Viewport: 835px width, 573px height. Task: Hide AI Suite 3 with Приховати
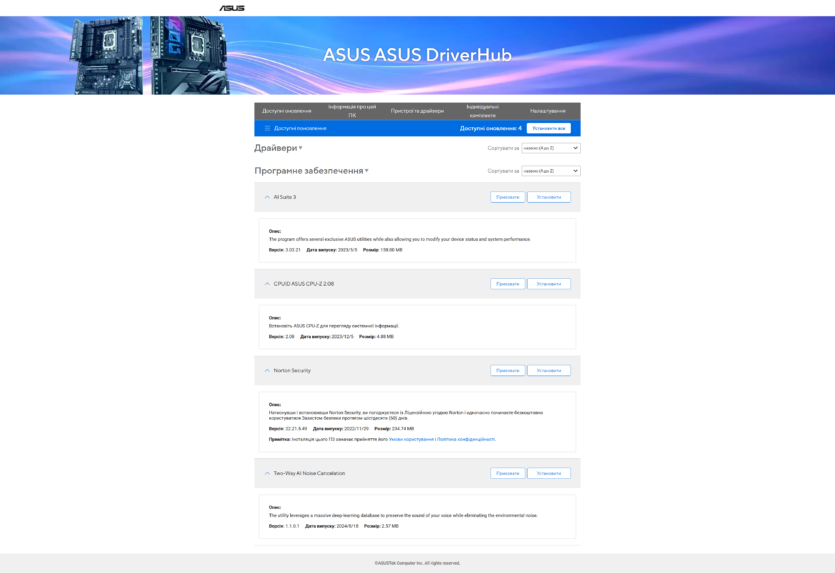pyautogui.click(x=507, y=197)
